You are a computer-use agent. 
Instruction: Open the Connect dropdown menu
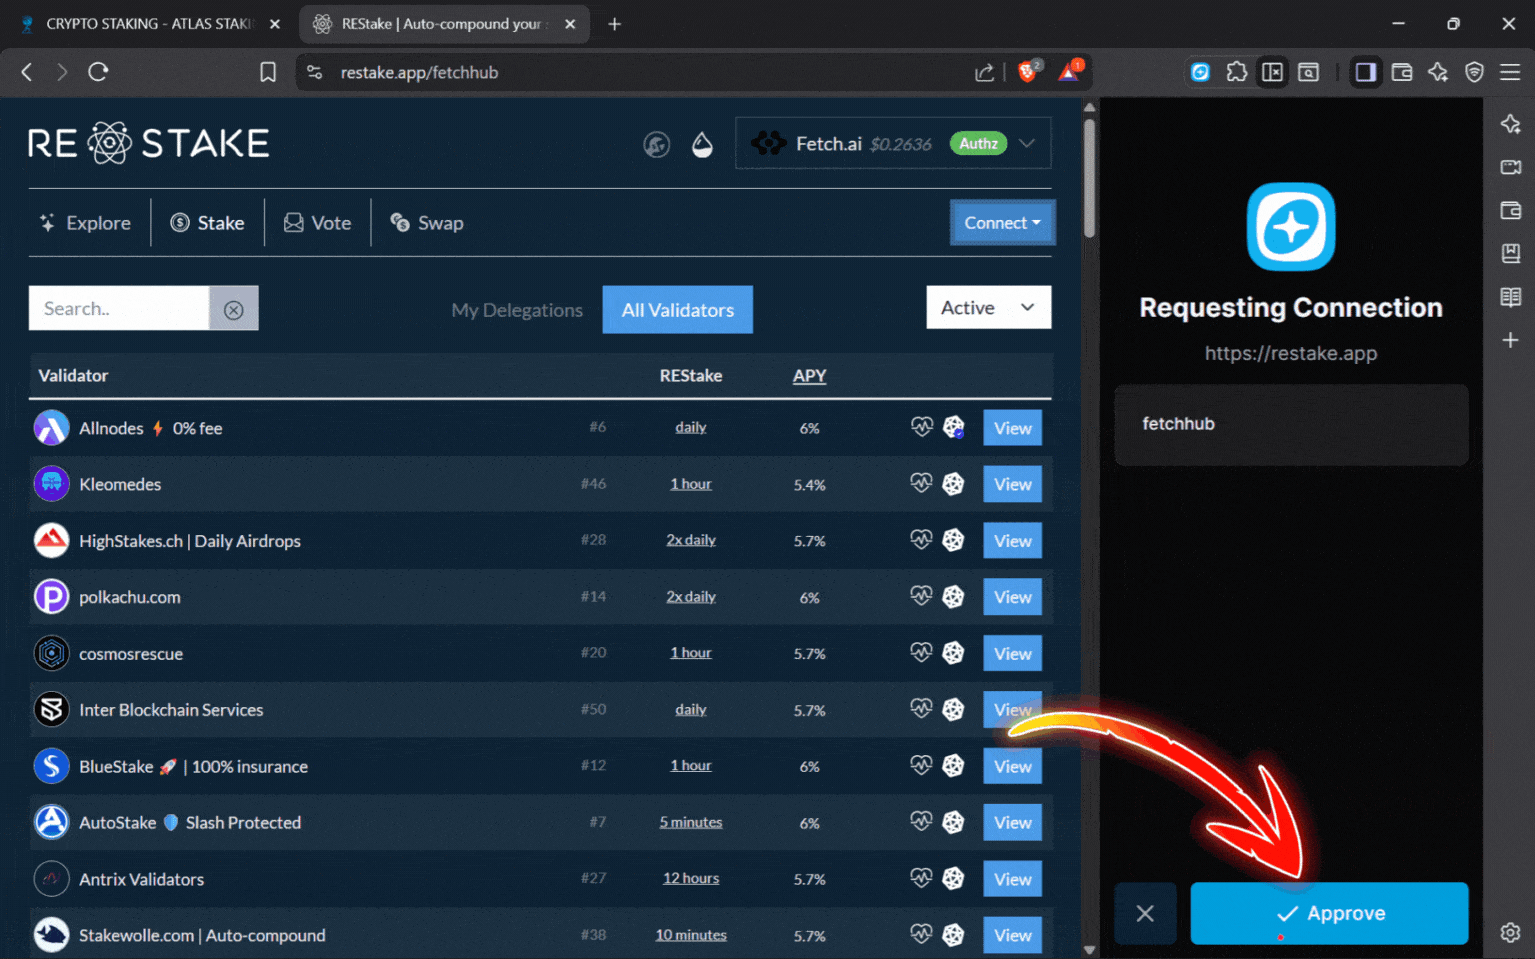pyautogui.click(x=1002, y=222)
